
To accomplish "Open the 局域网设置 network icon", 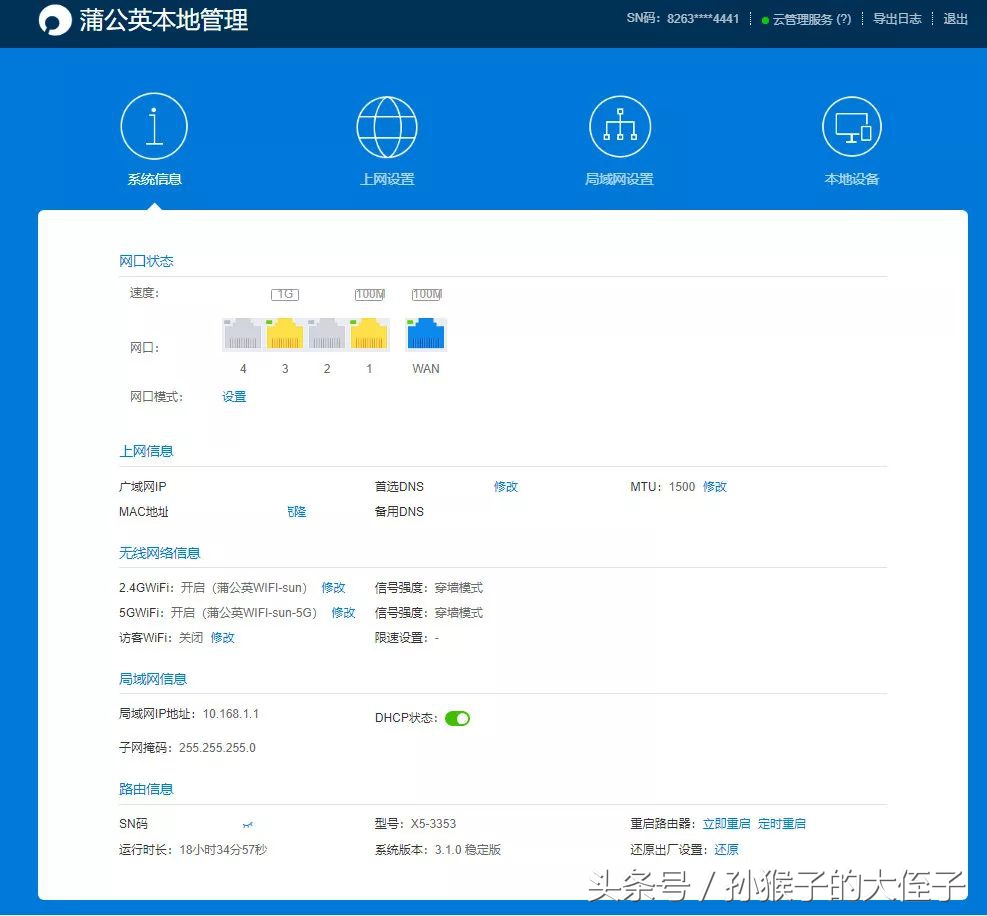I will pyautogui.click(x=620, y=126).
